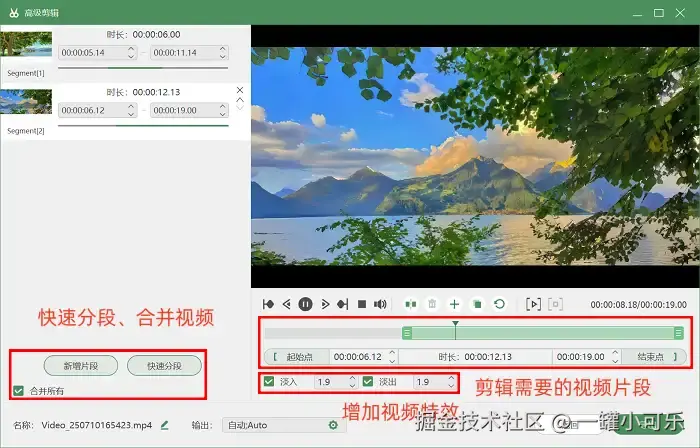Click the app logo in title bar
The height and width of the screenshot is (448, 700).
point(14,12)
